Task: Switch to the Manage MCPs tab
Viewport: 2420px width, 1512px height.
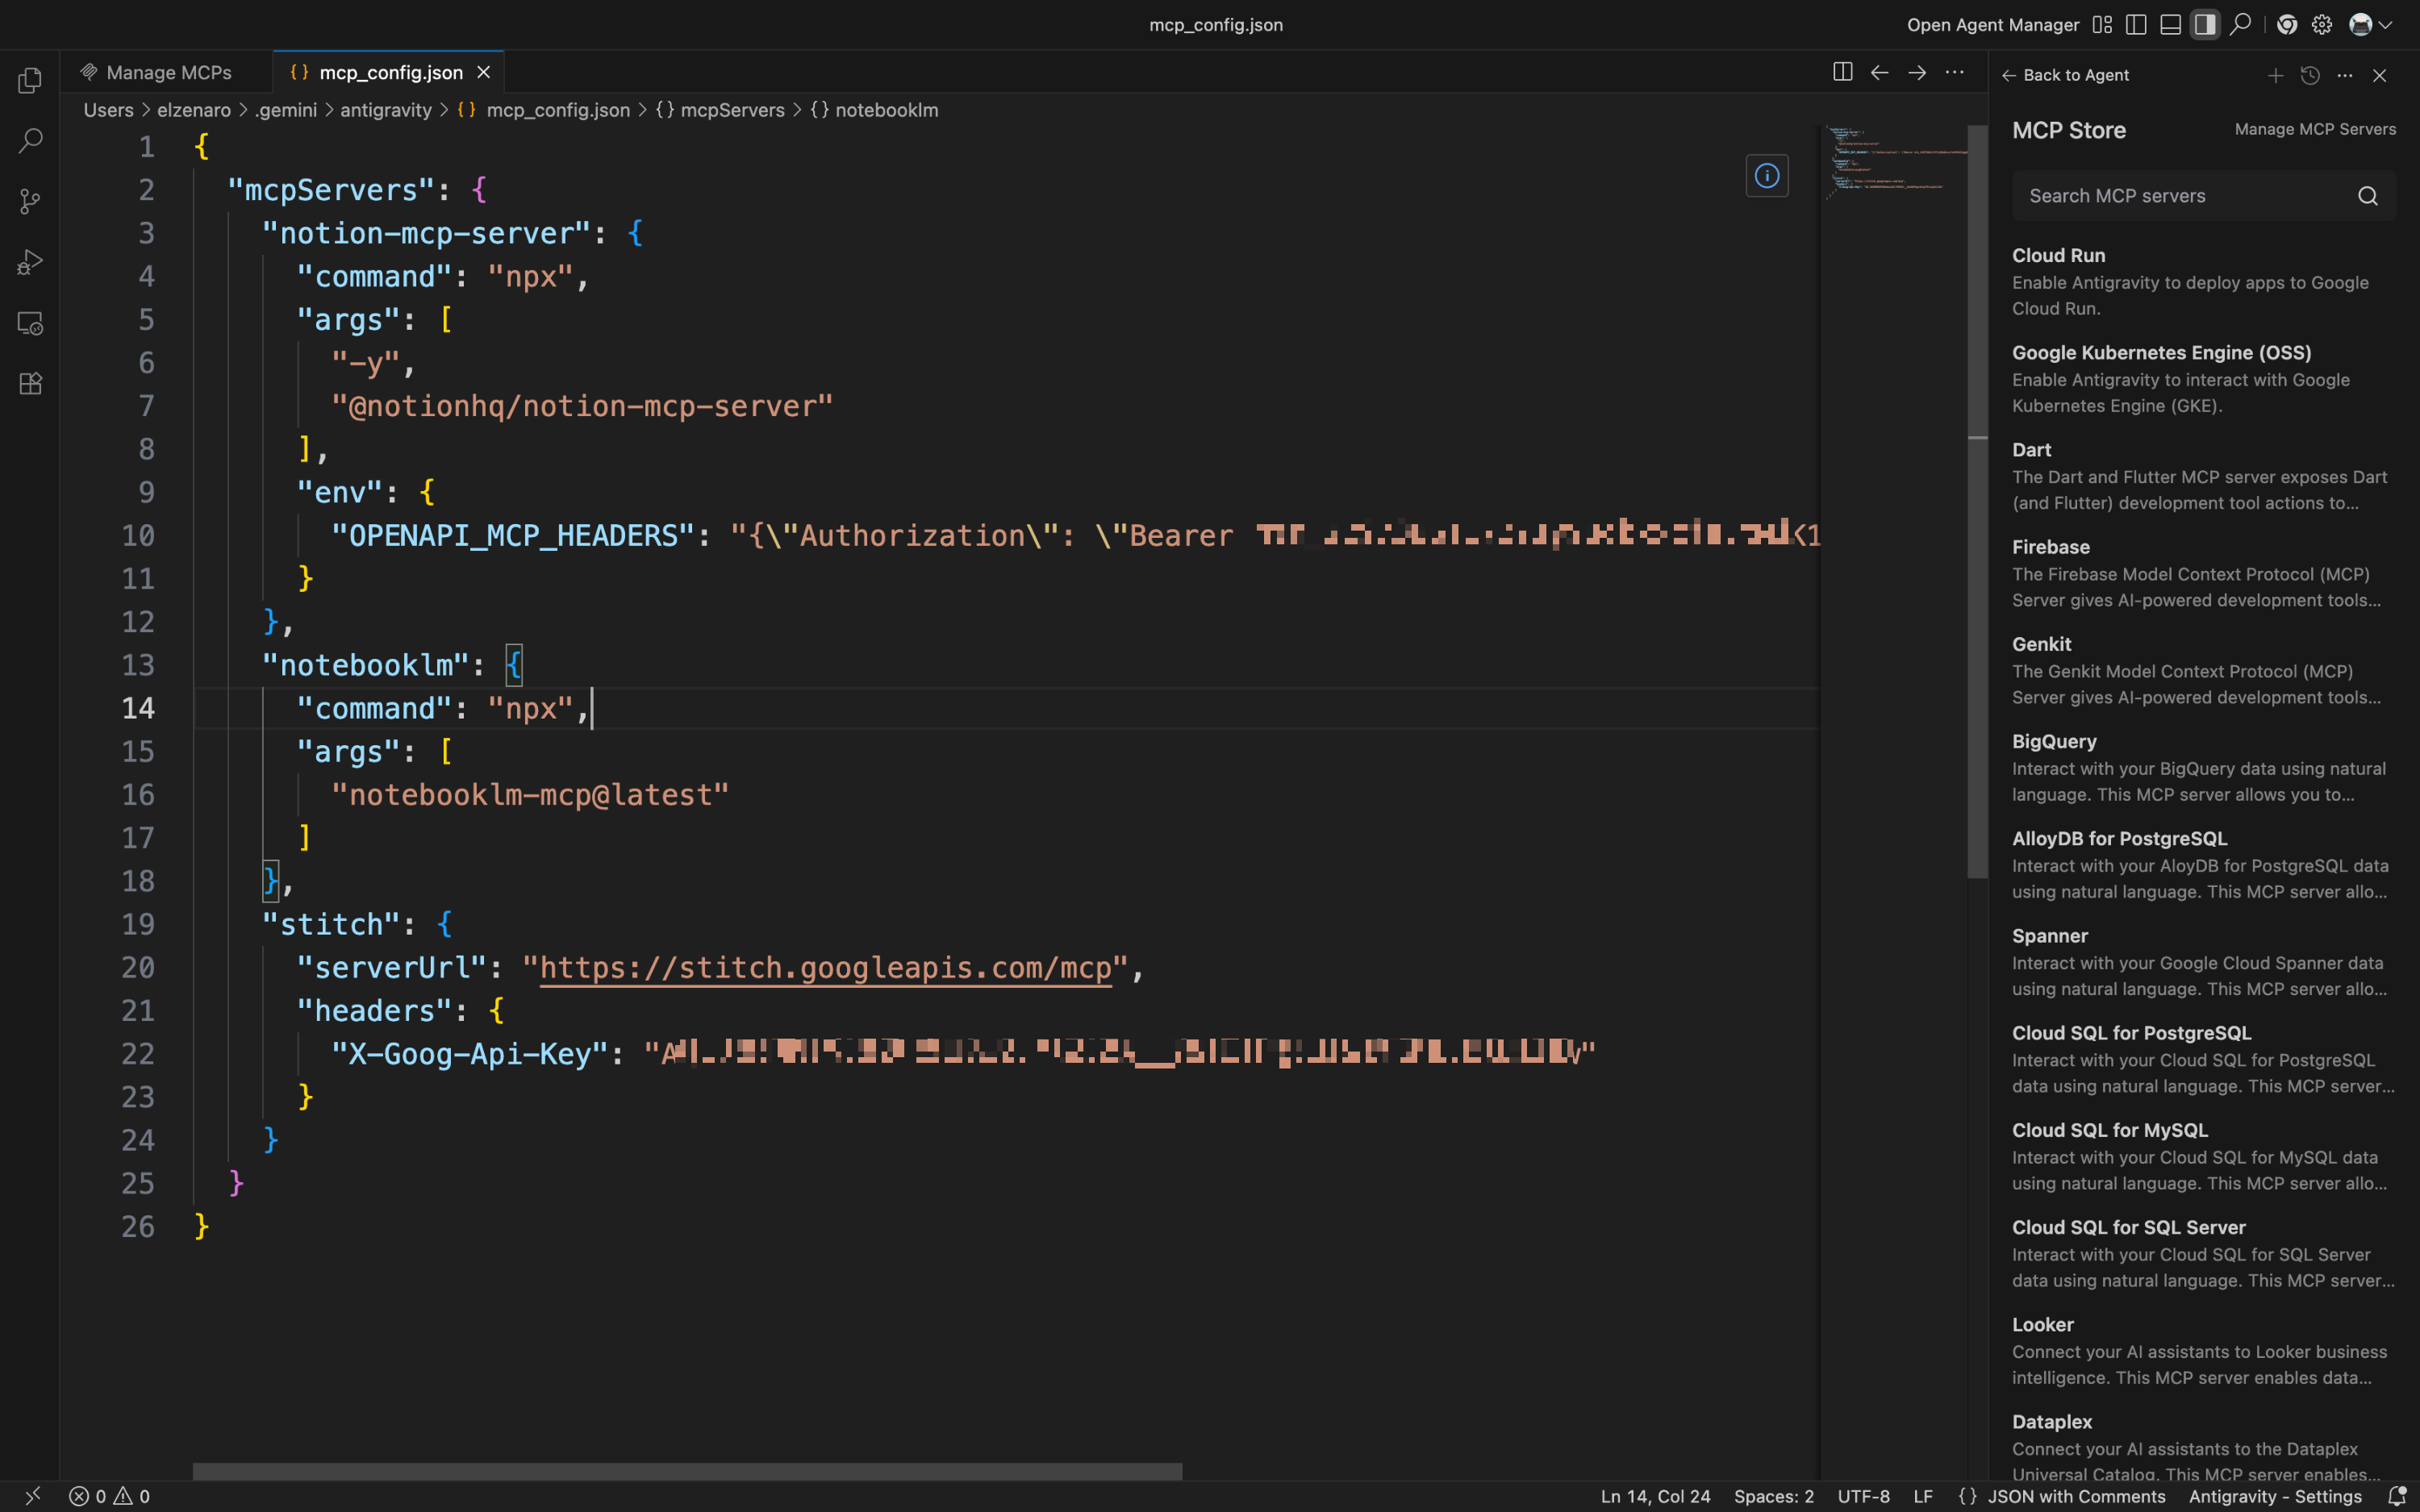Action: click(166, 72)
